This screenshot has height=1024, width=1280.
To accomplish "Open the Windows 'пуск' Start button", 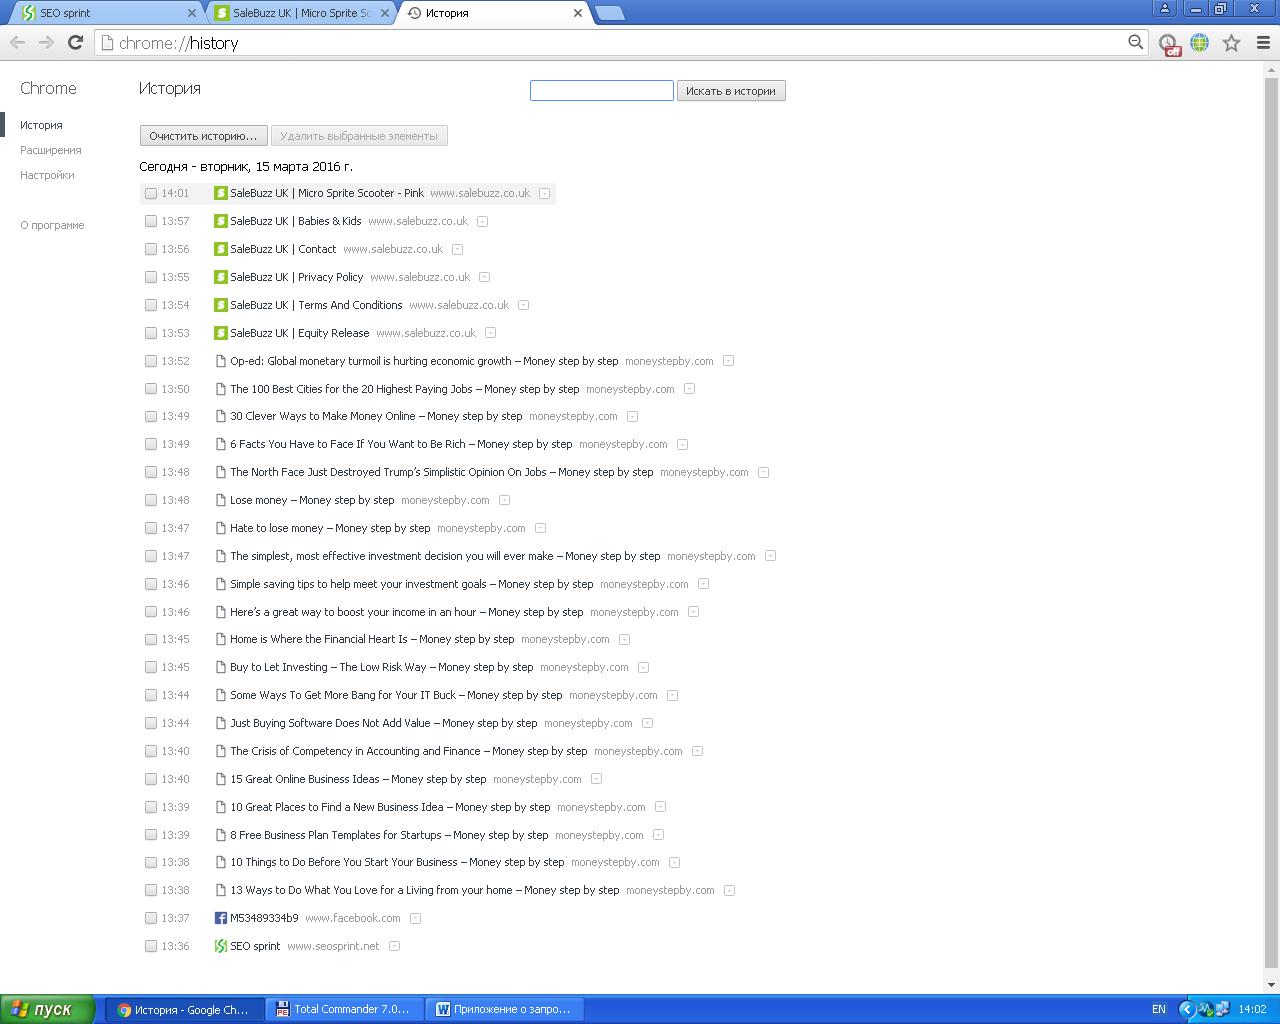I will tap(48, 1009).
